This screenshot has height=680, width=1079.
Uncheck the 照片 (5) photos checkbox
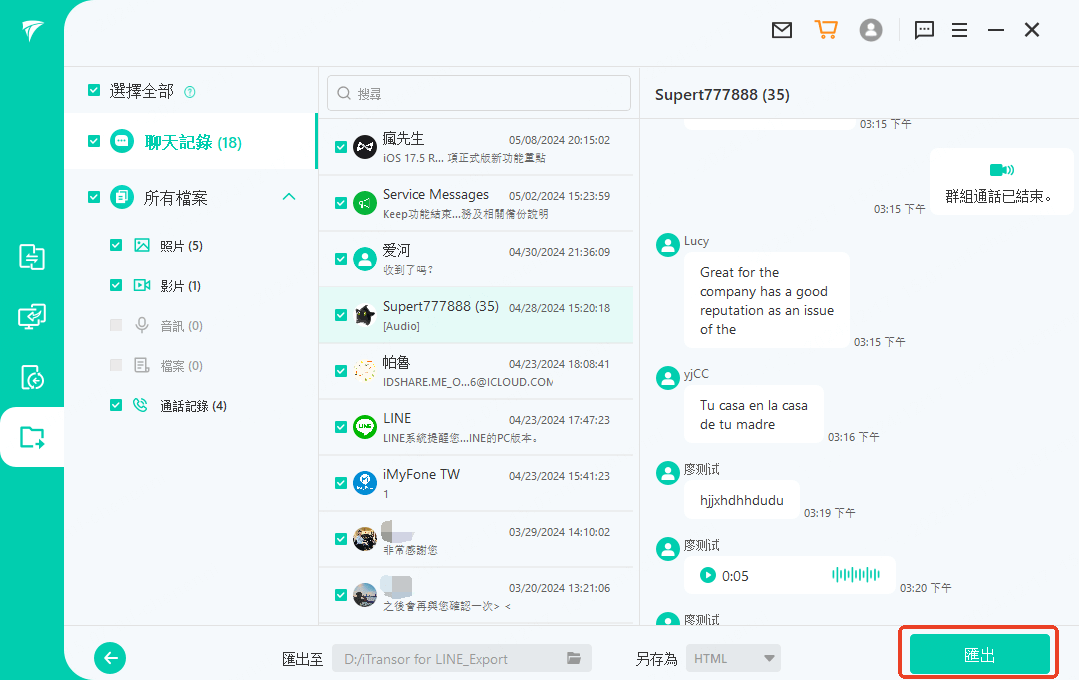click(x=116, y=244)
